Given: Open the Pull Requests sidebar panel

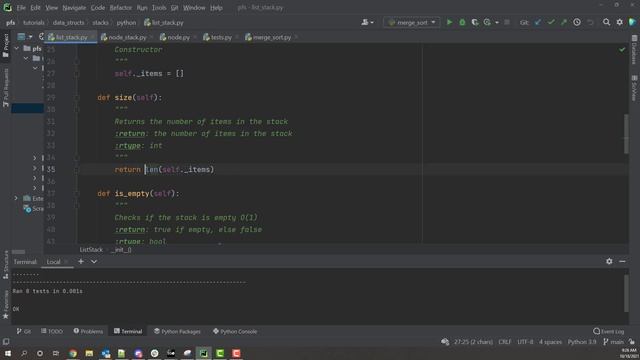Looking at the screenshot, I should pos(6,88).
